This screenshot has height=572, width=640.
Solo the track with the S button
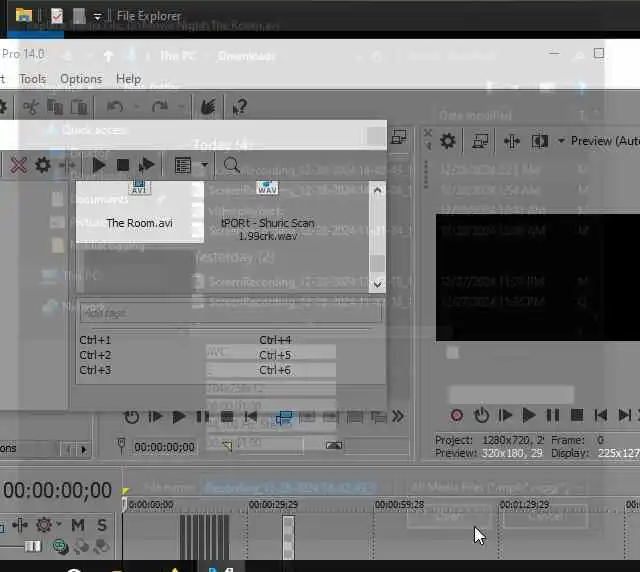pyautogui.click(x=102, y=525)
